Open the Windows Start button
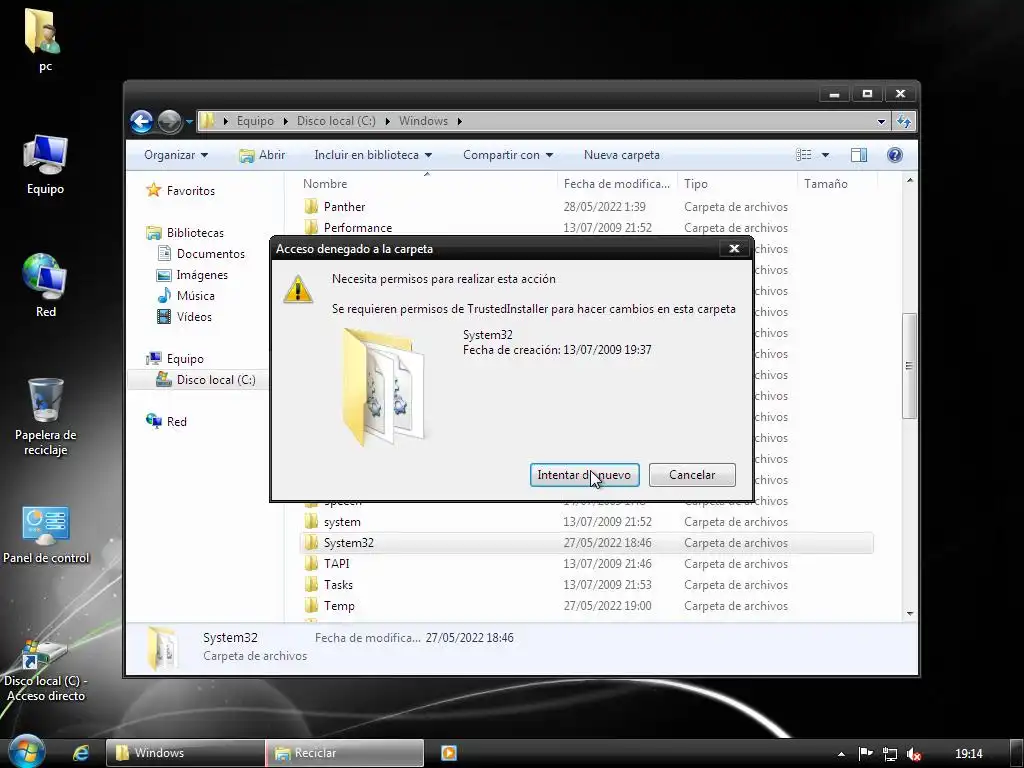 point(26,752)
